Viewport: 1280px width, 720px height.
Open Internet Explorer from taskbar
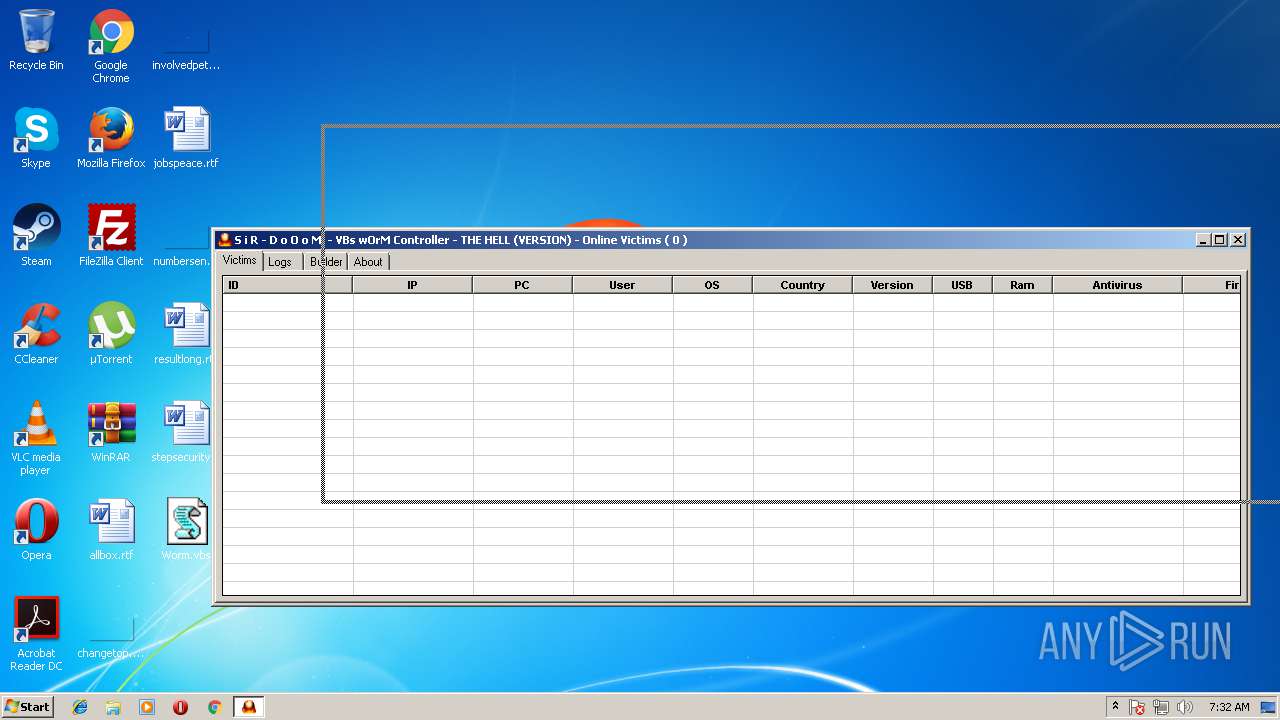pos(80,707)
